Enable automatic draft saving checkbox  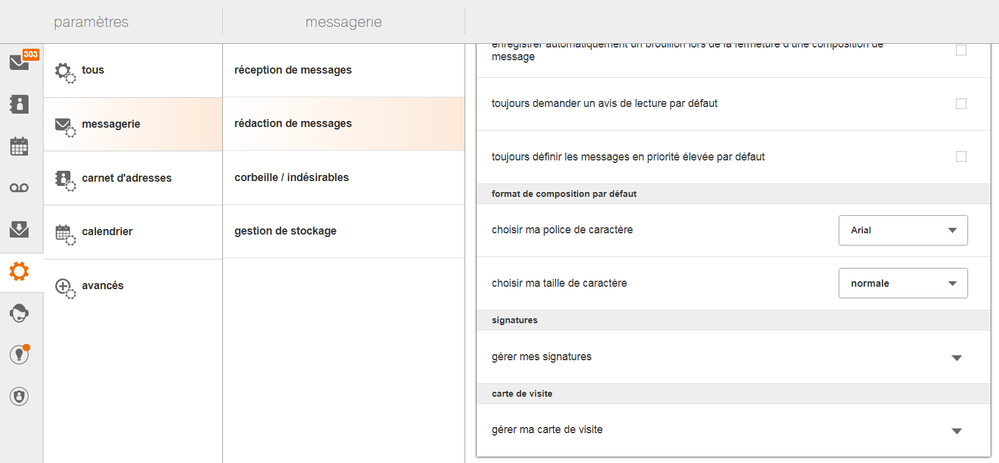click(x=961, y=50)
